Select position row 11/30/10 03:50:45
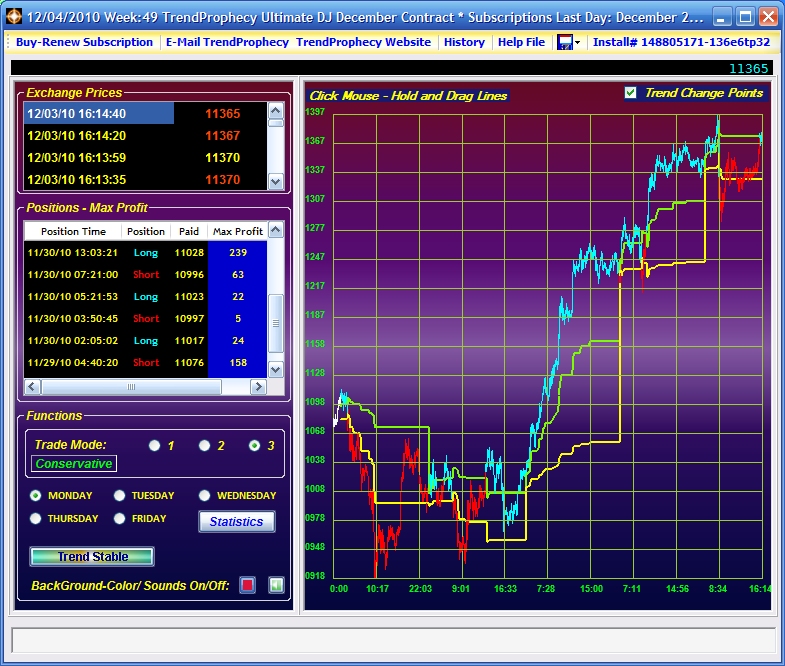The height and width of the screenshot is (666, 785). (145, 318)
